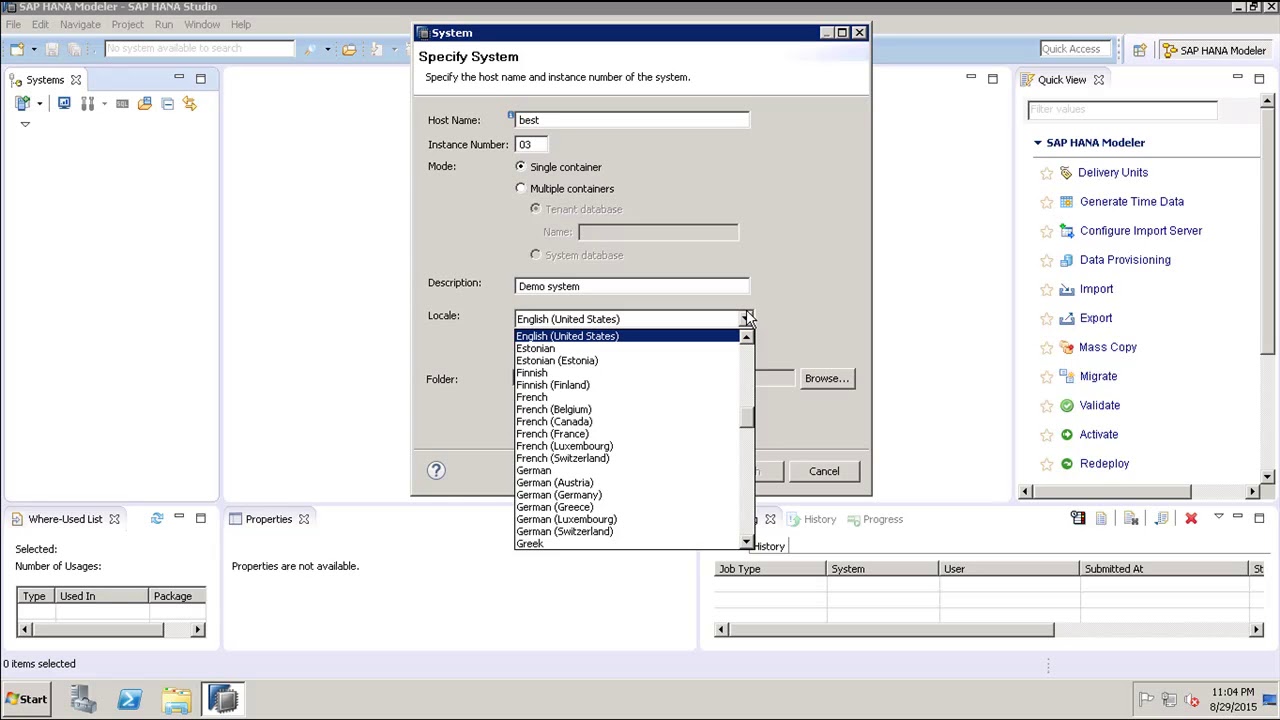
Task: Open the New wizard dropdown arrow in main toolbar
Action: click(33, 48)
